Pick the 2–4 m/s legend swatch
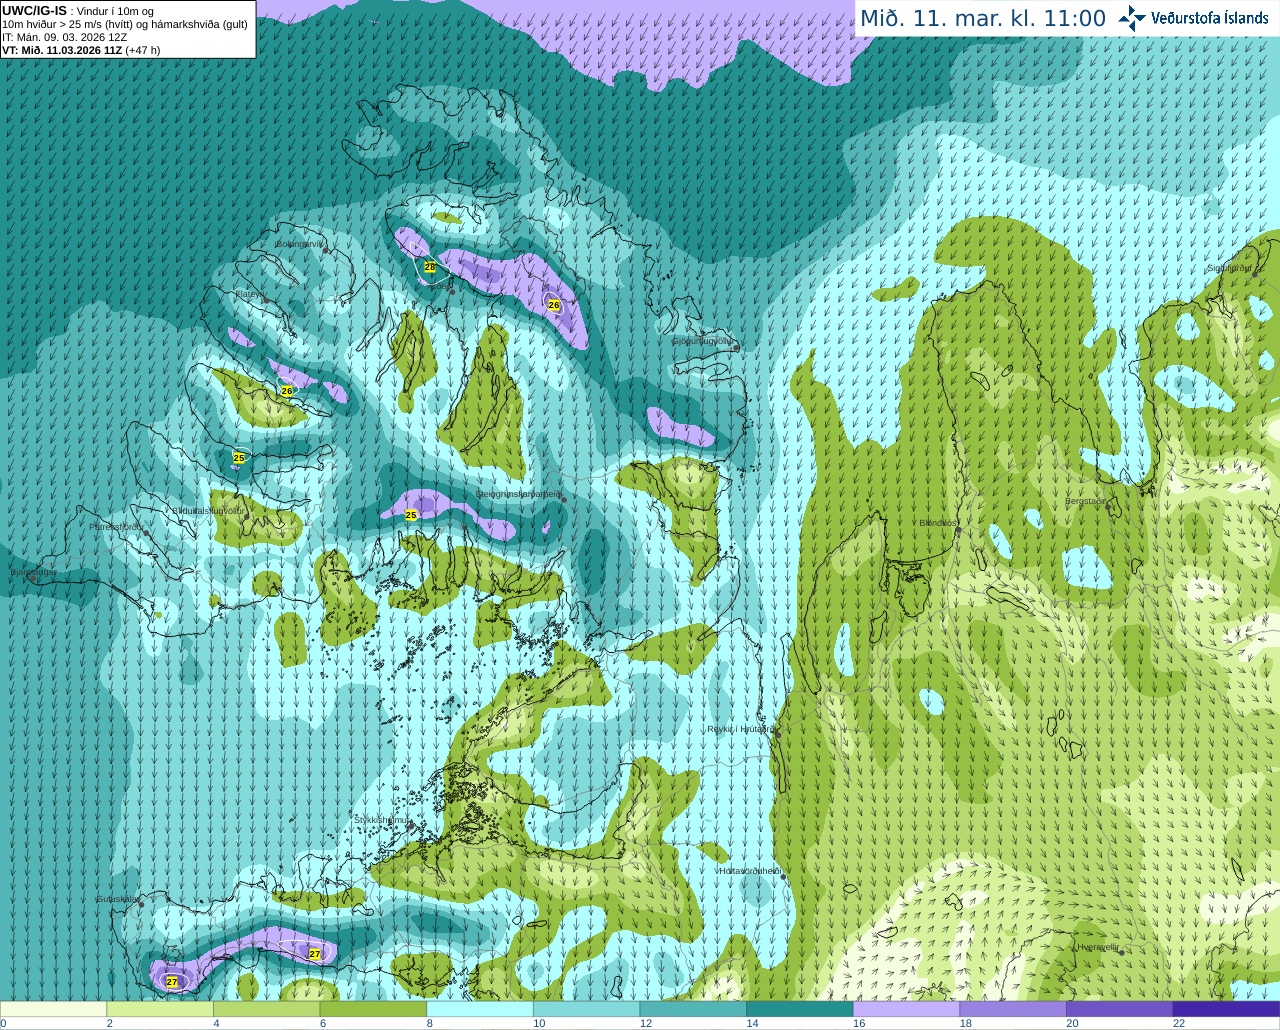1280x1030 pixels. click(160, 1009)
